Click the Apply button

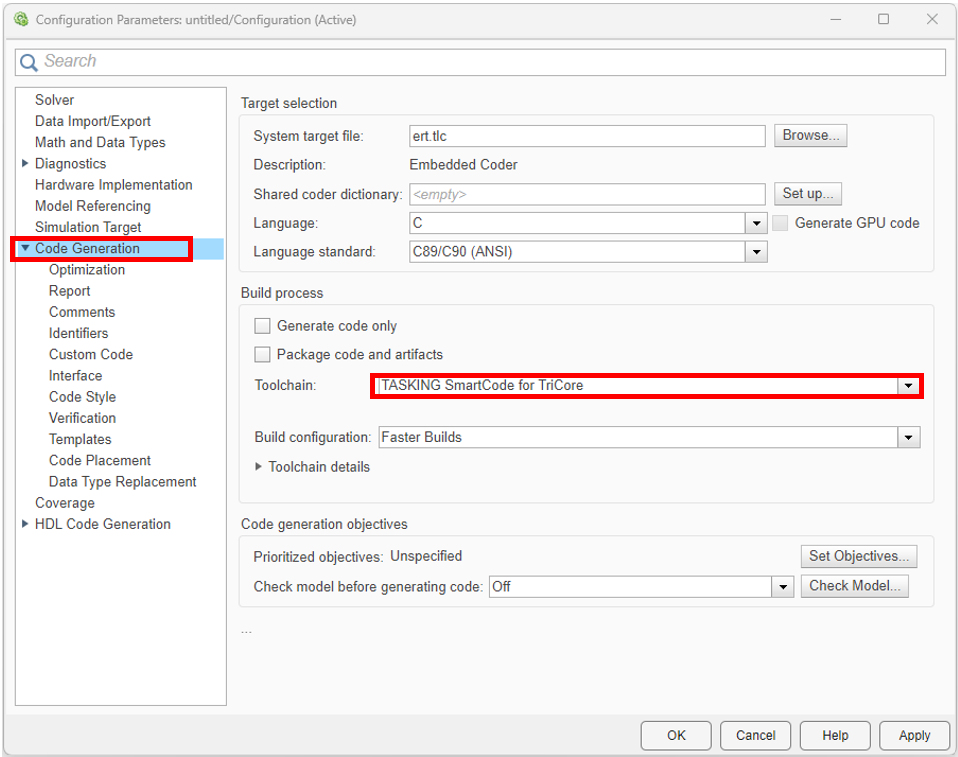(x=914, y=735)
